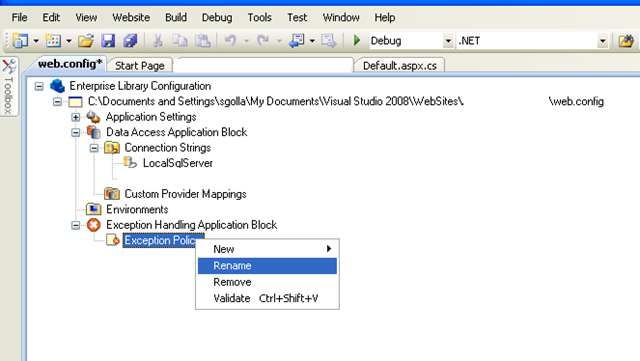Open the Help menu
Screen dimensions: 640x361
point(385,18)
